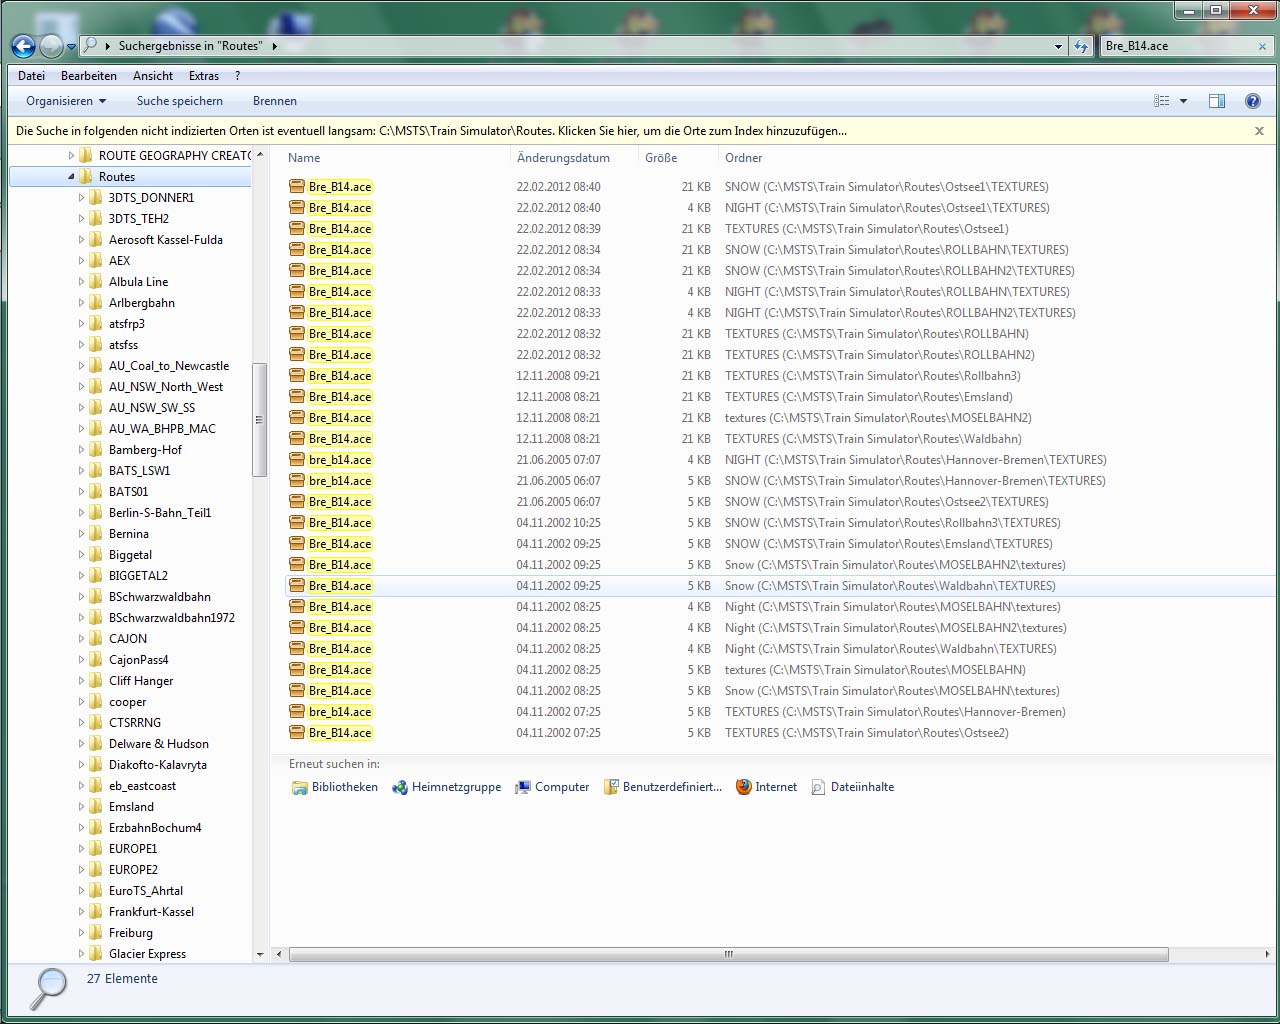
Task: Collapse the Routes folder in tree
Action: [x=72, y=177]
